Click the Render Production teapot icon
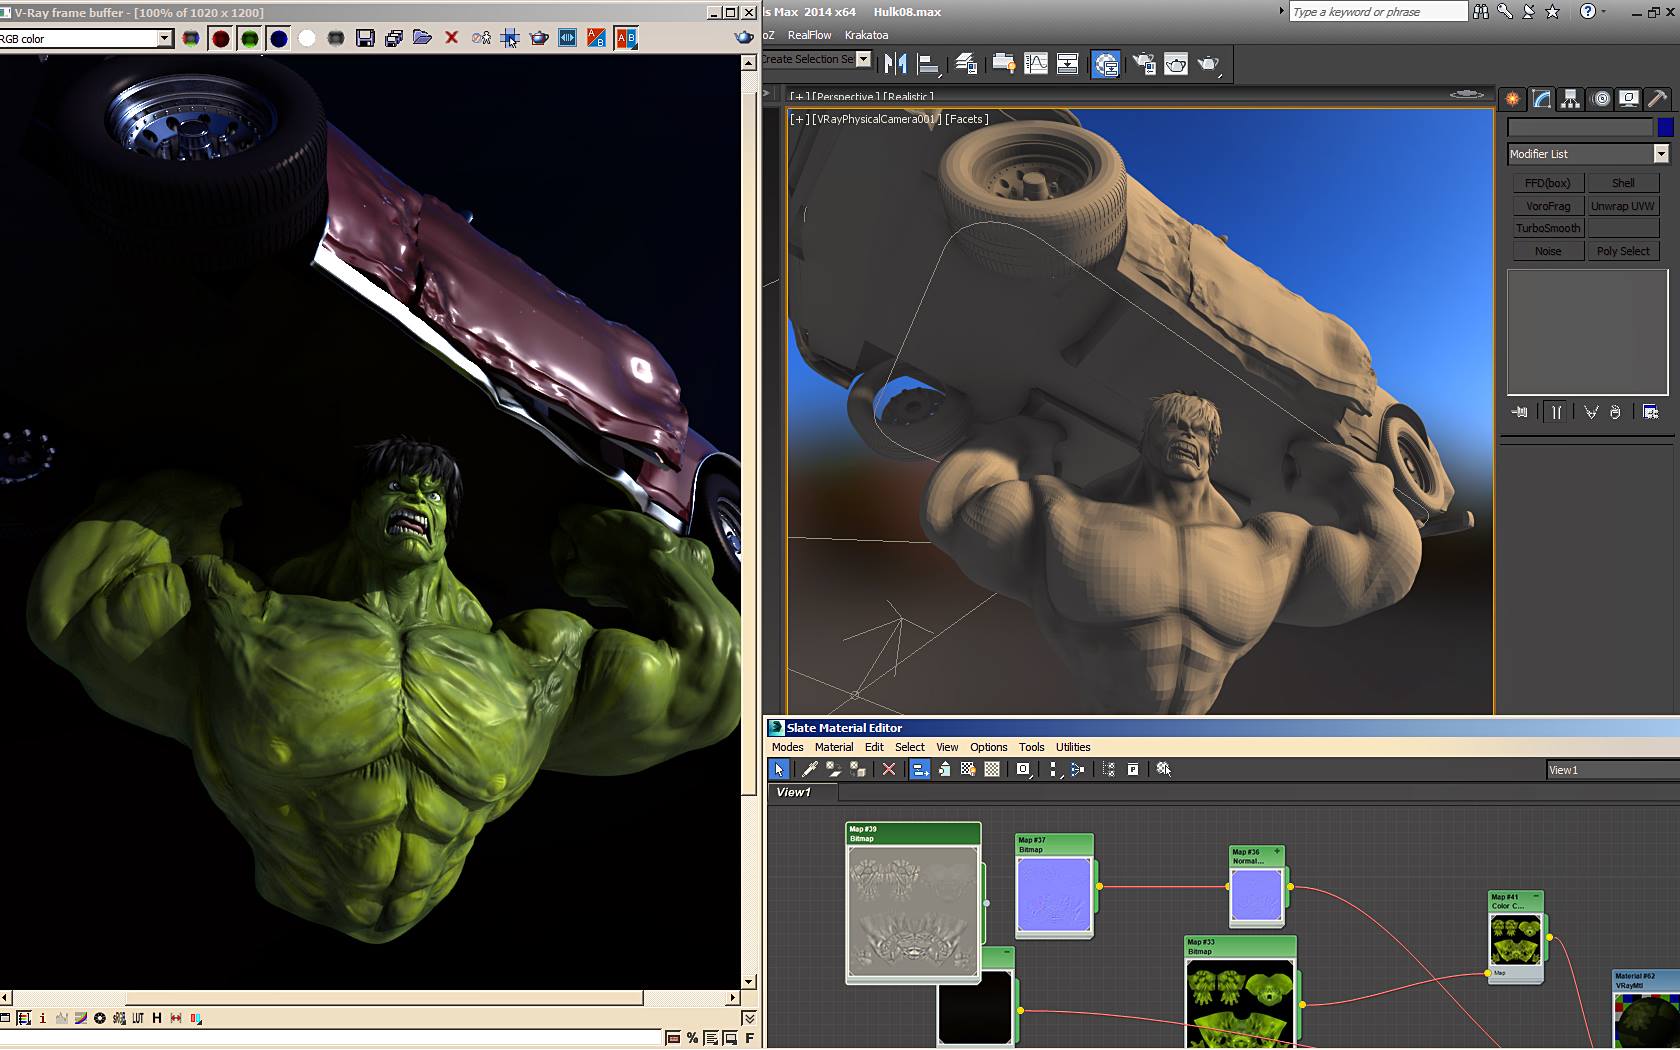The image size is (1680, 1050). tap(1209, 64)
